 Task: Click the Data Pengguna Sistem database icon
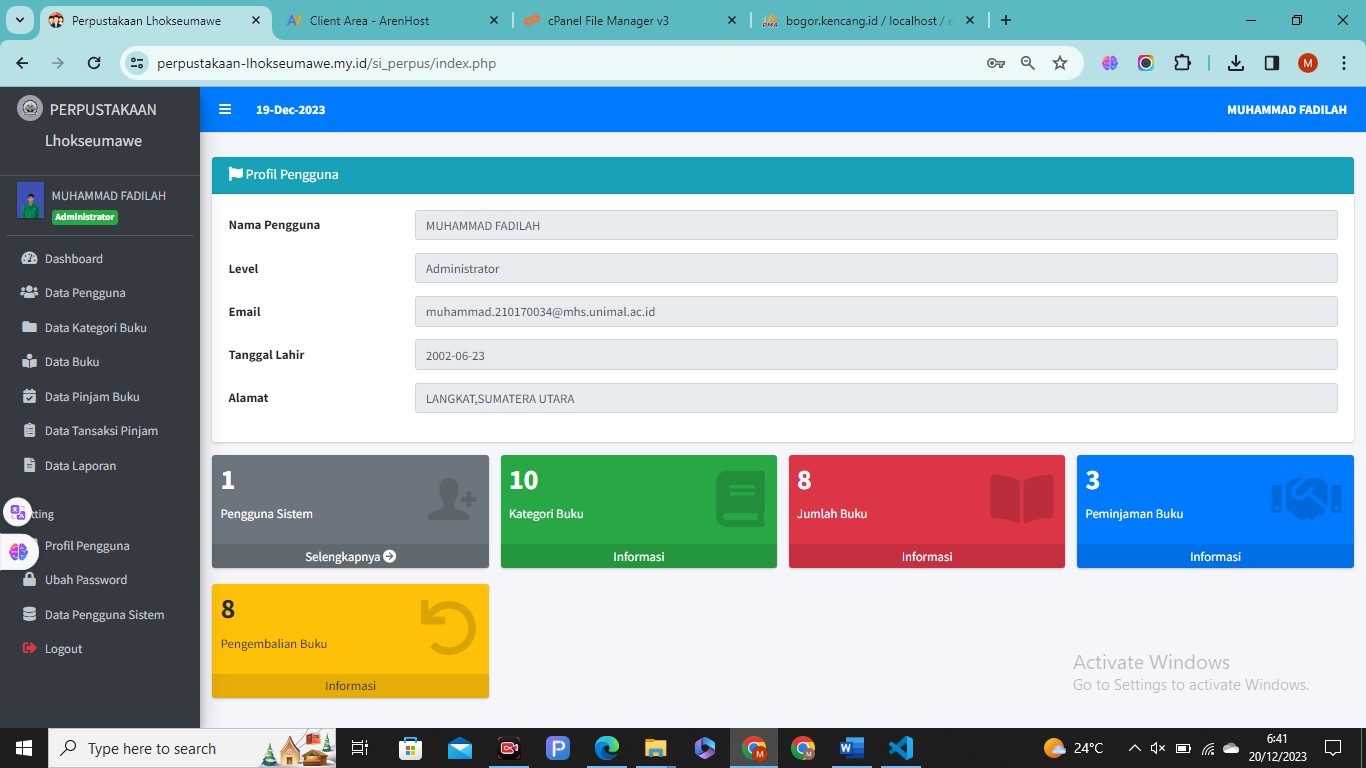point(29,614)
